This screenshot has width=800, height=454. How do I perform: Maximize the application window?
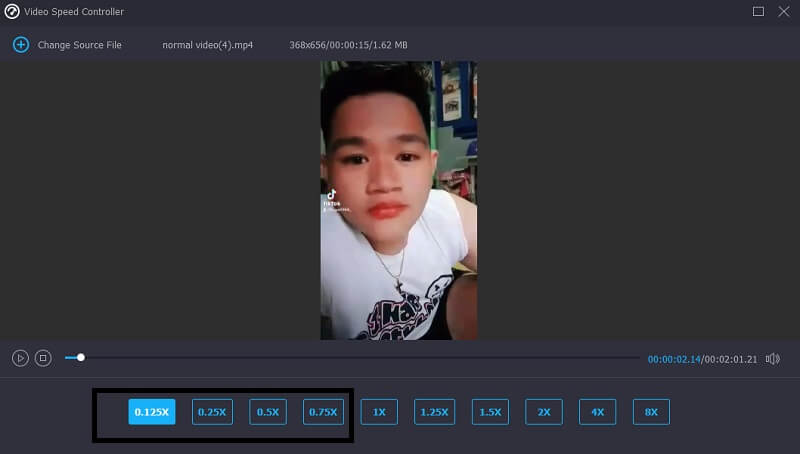[x=758, y=11]
